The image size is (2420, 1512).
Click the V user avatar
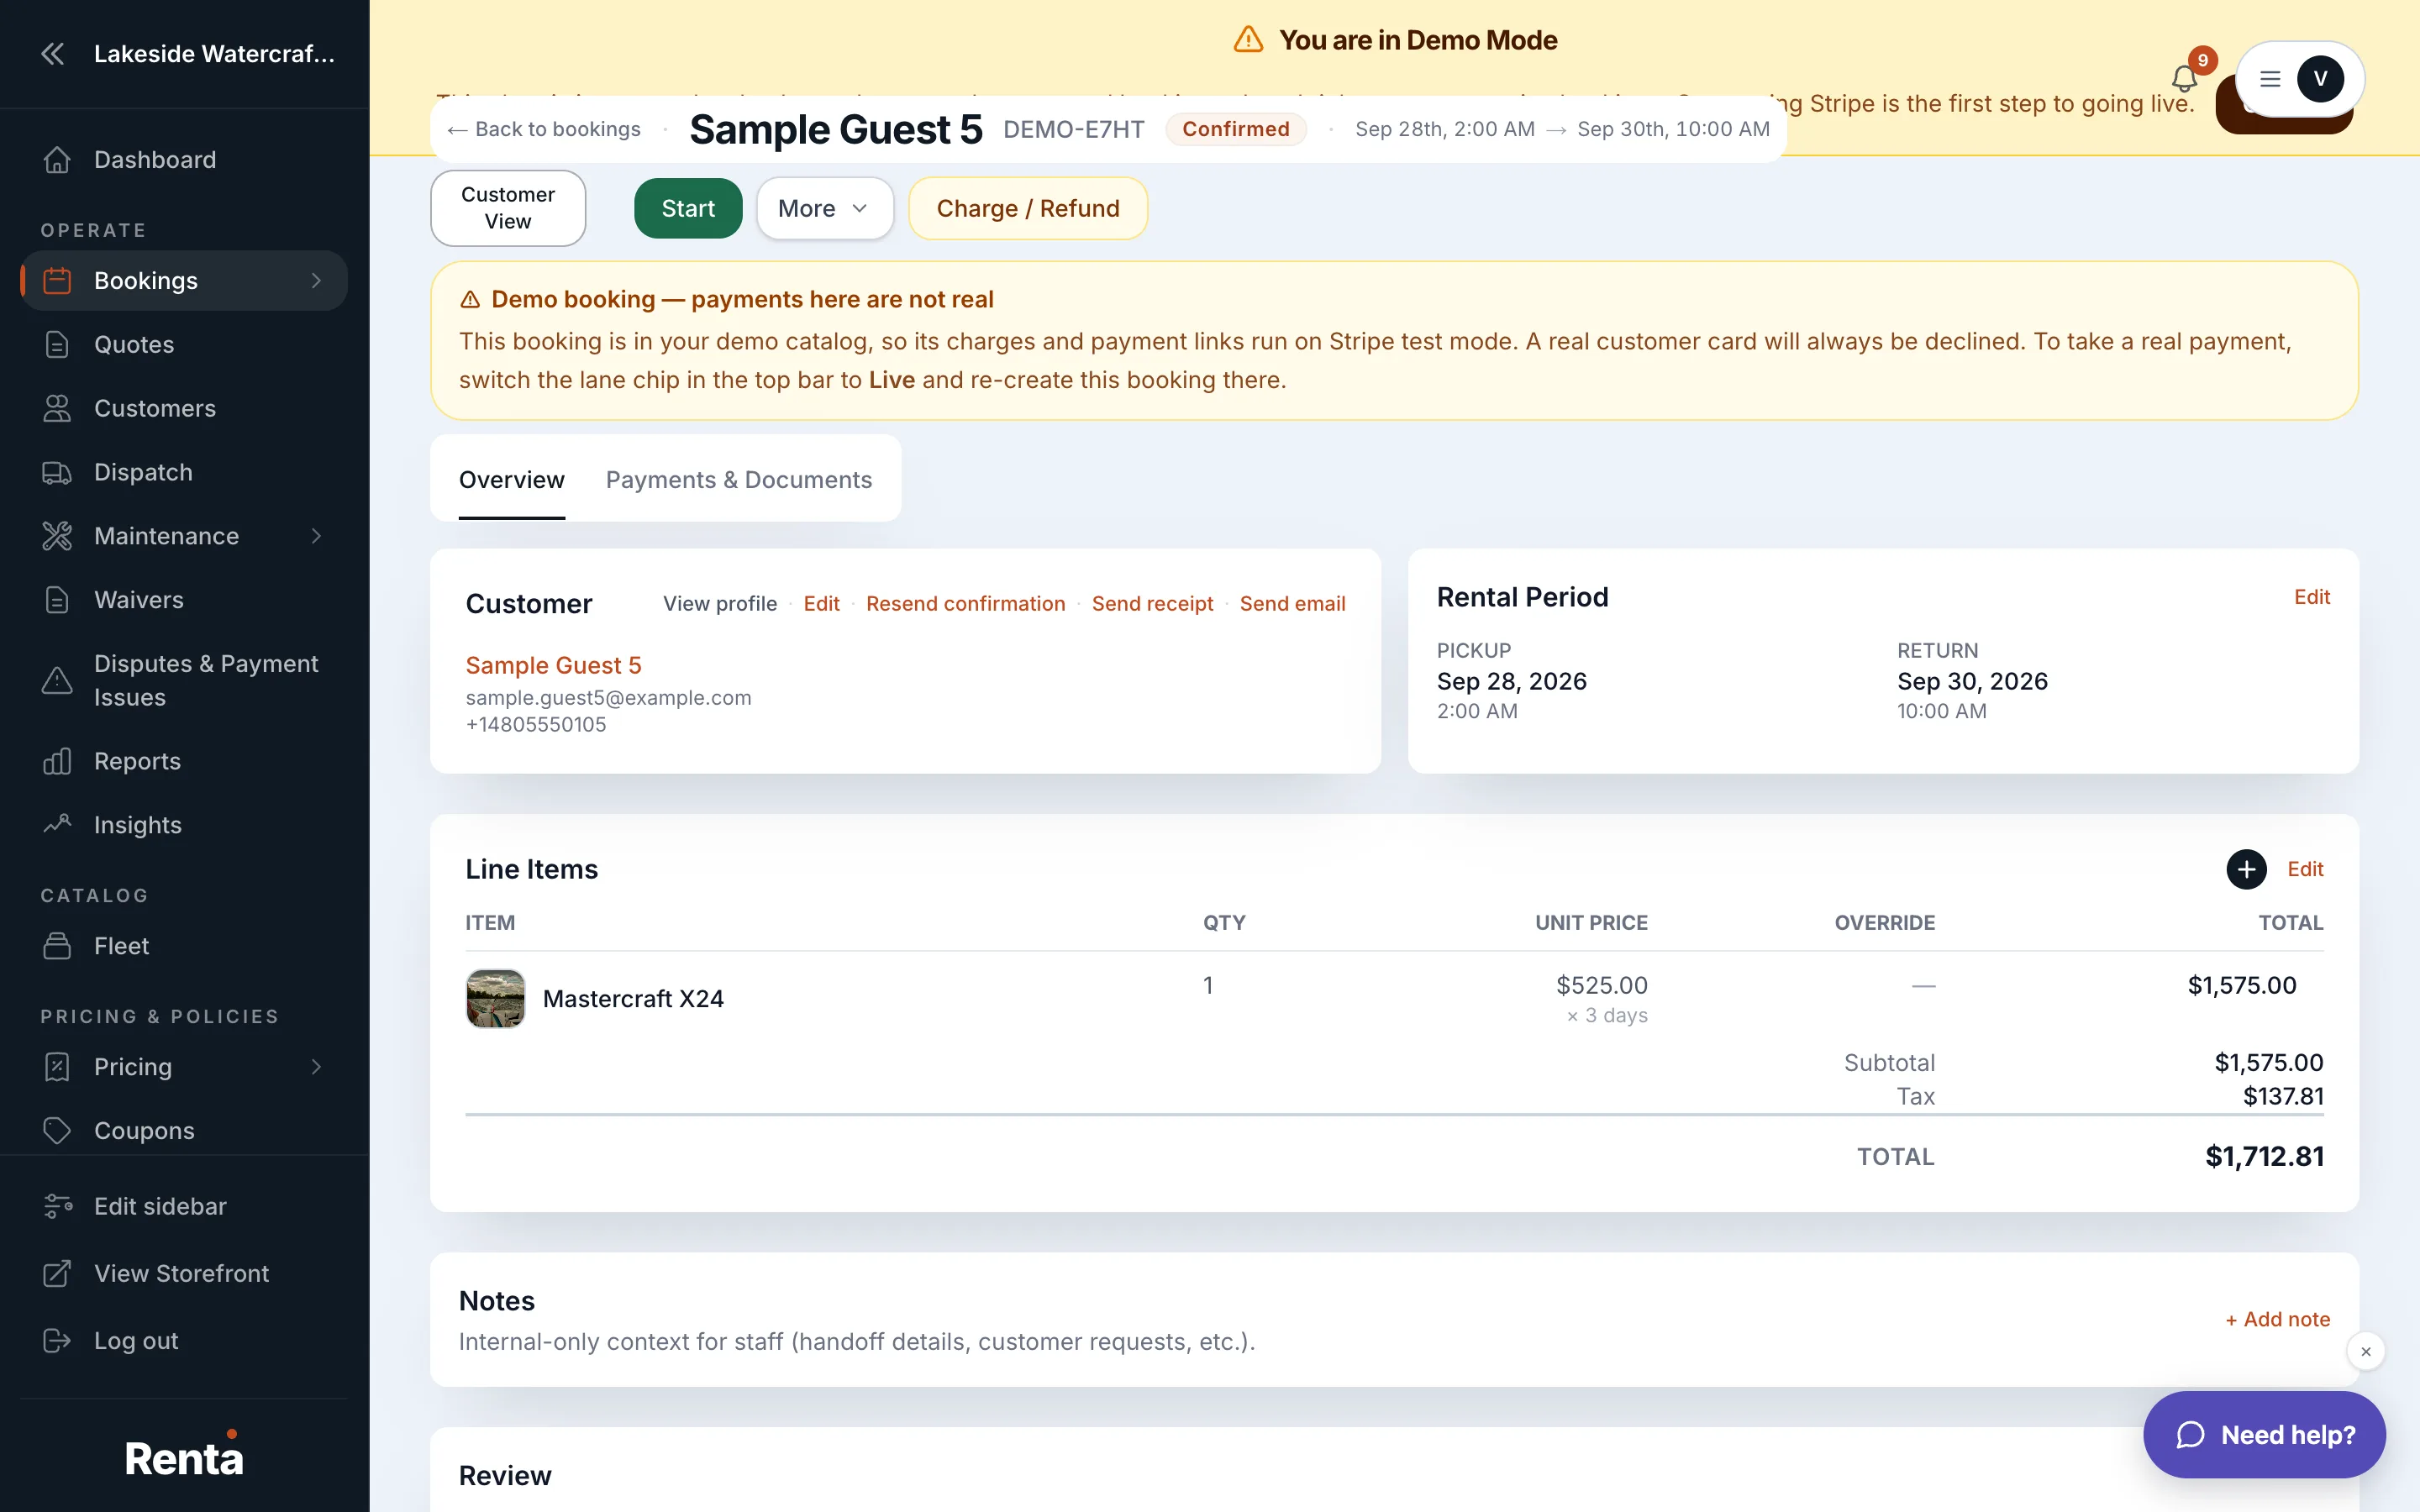pos(2321,79)
